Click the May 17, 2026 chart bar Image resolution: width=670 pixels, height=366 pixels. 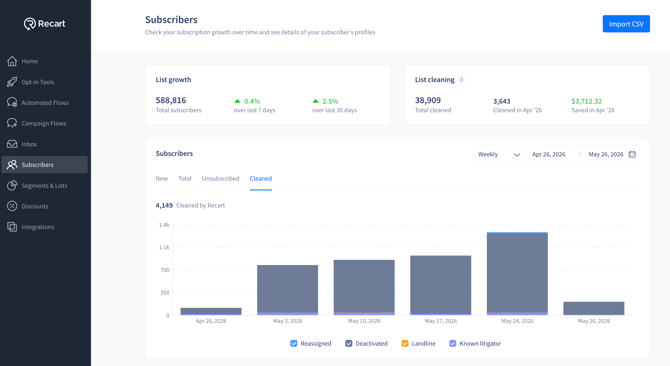(x=441, y=285)
